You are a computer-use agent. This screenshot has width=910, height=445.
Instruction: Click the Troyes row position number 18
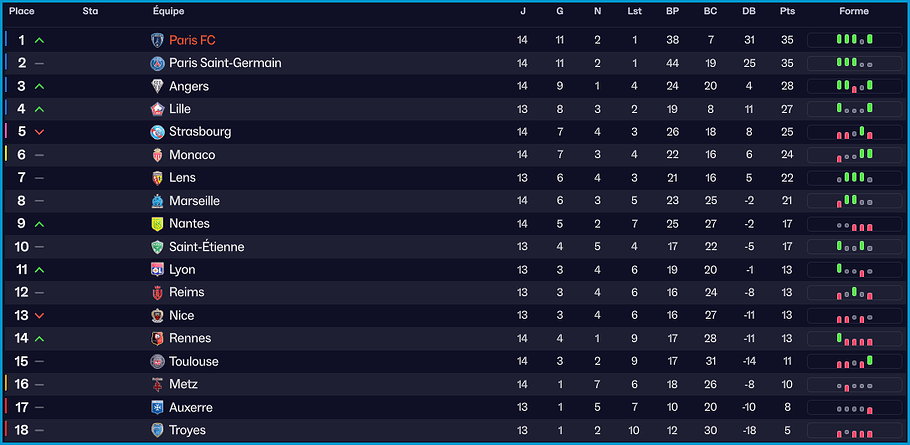click(21, 431)
